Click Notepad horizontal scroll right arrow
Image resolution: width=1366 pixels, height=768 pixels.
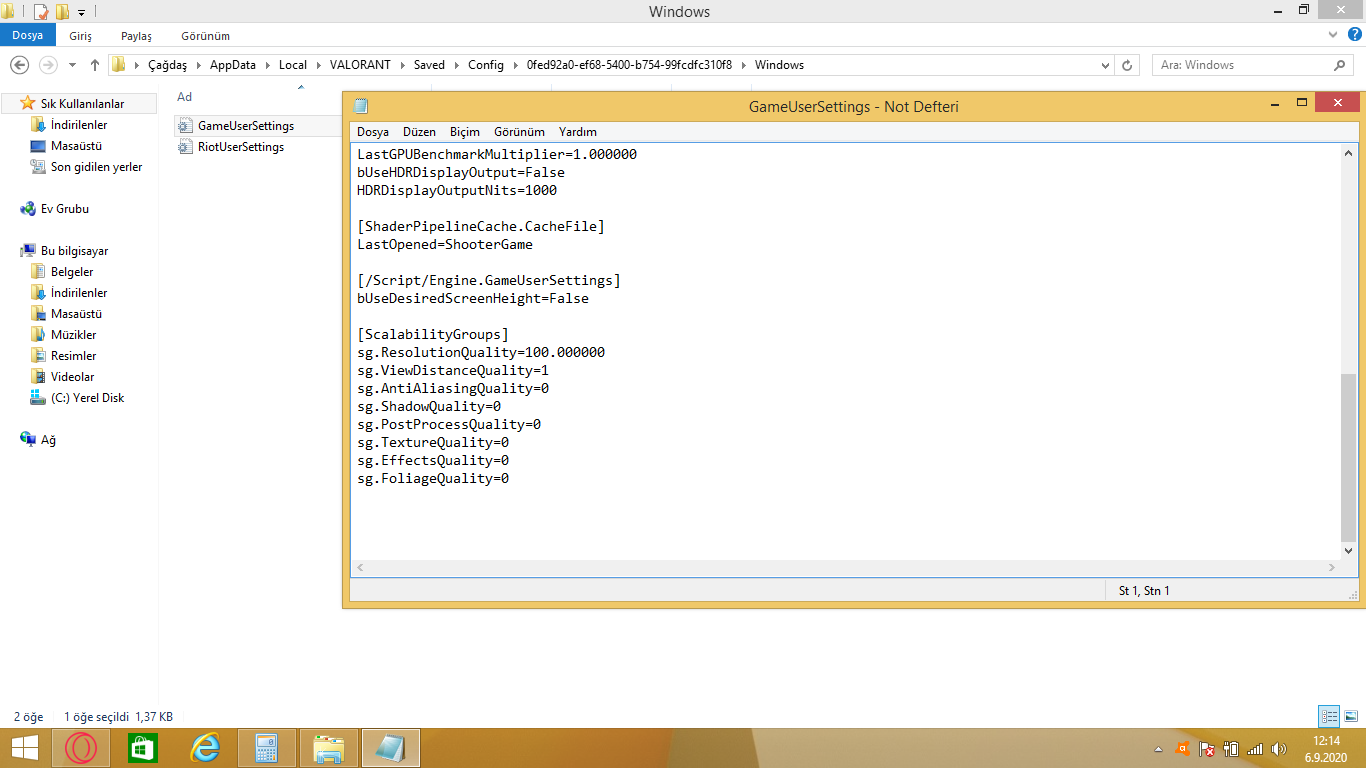[1331, 568]
